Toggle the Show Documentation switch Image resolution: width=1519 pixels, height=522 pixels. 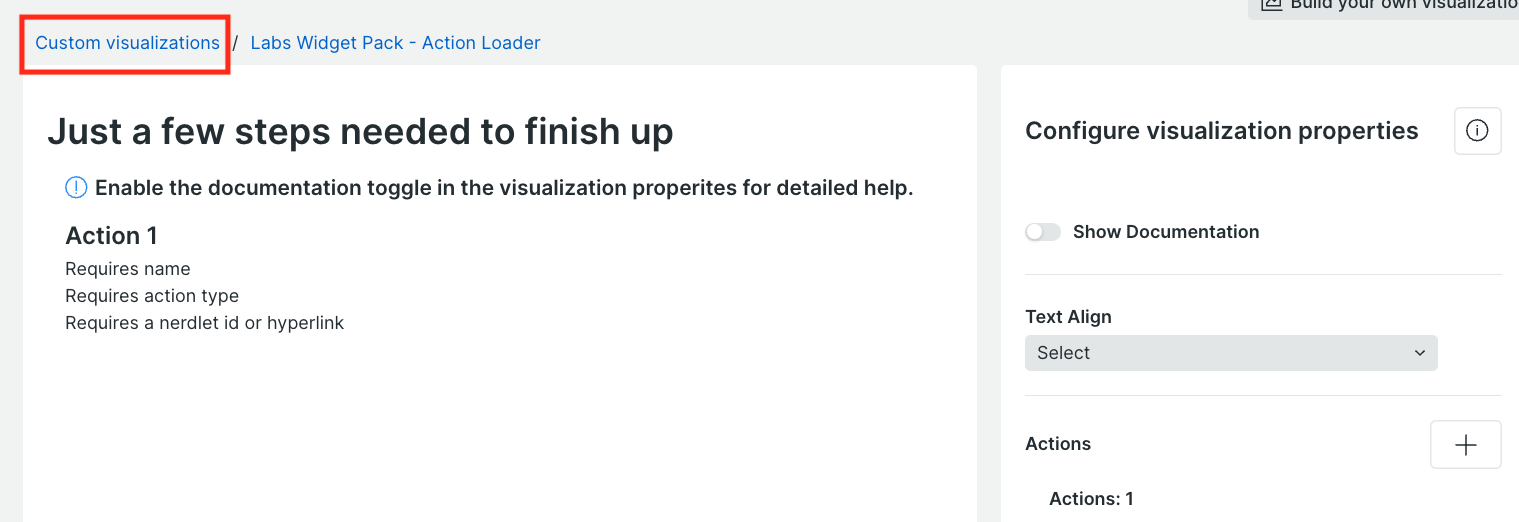(1043, 232)
